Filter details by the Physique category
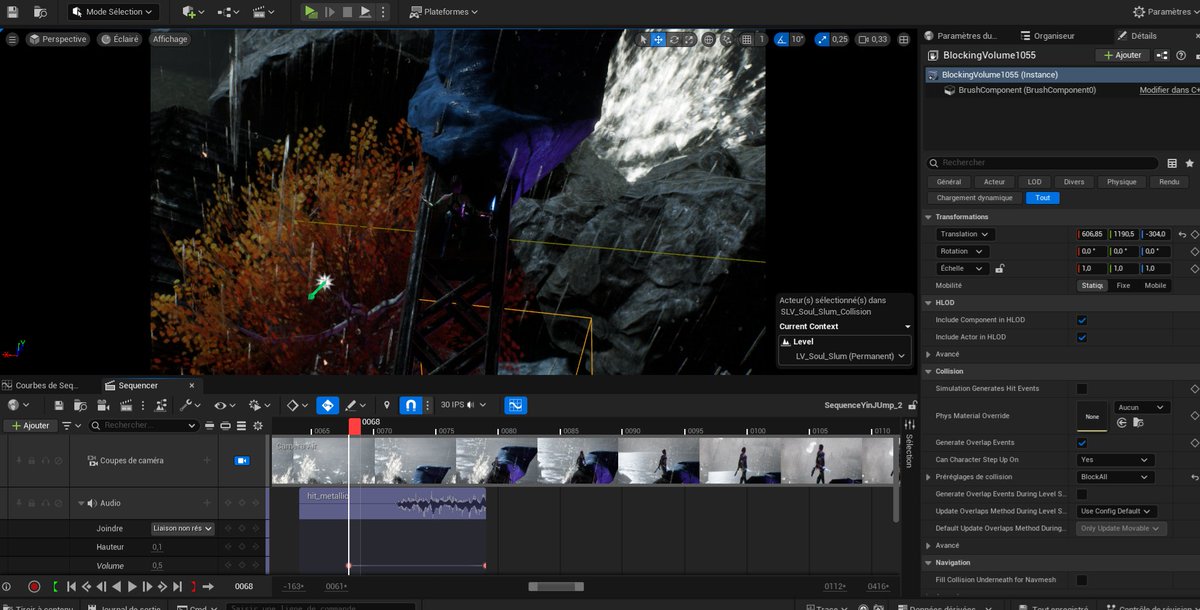This screenshot has width=1200, height=610. coord(1121,182)
